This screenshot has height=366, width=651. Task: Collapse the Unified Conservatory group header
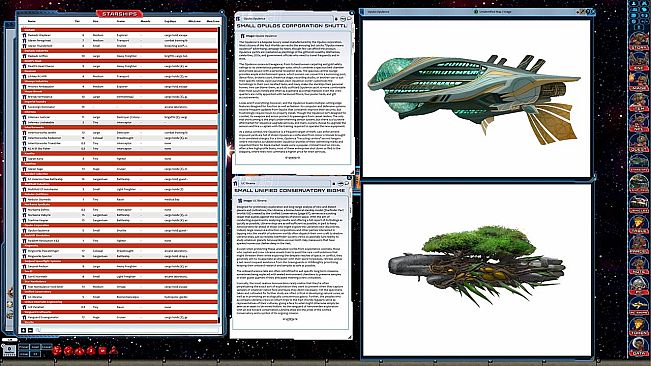119,292
